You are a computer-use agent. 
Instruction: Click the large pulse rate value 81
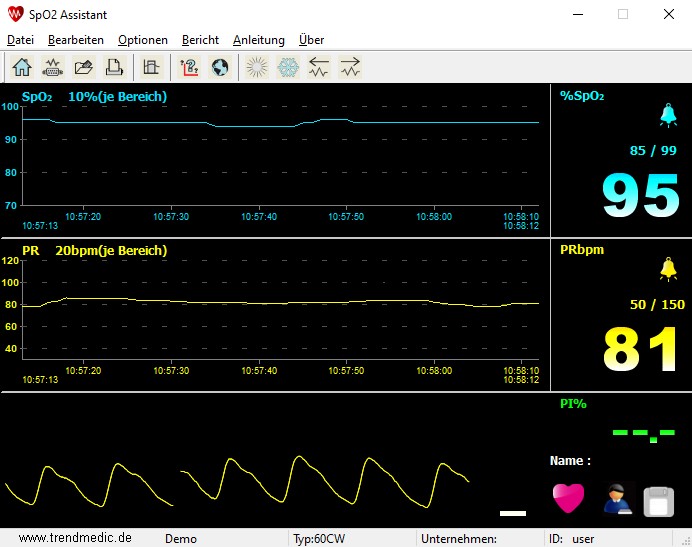640,350
